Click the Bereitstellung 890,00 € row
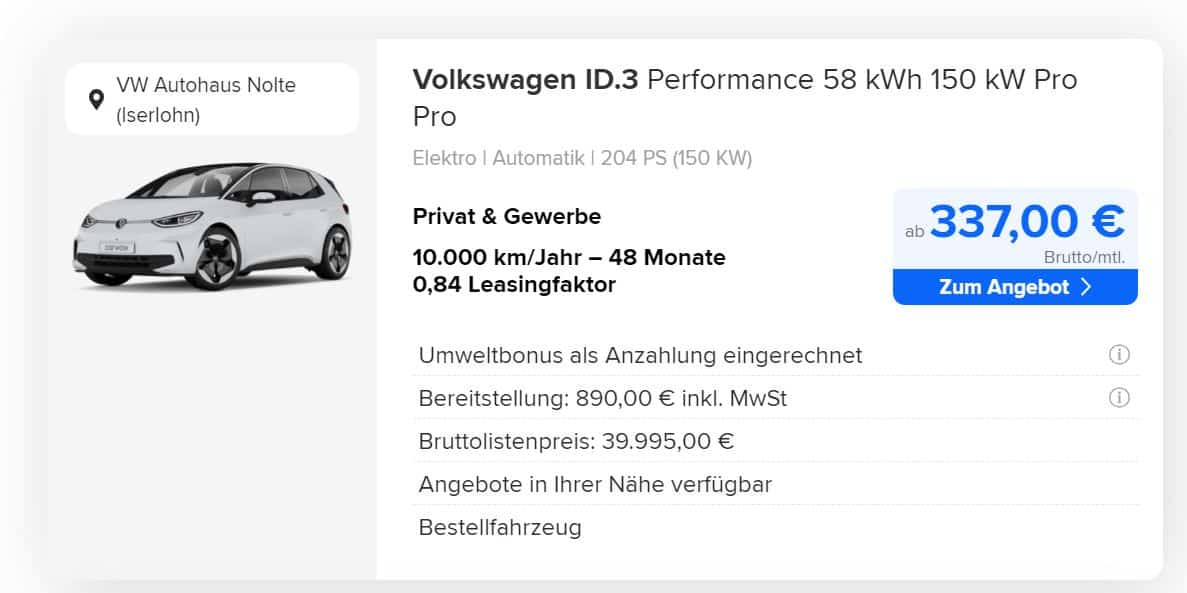 click(x=776, y=398)
